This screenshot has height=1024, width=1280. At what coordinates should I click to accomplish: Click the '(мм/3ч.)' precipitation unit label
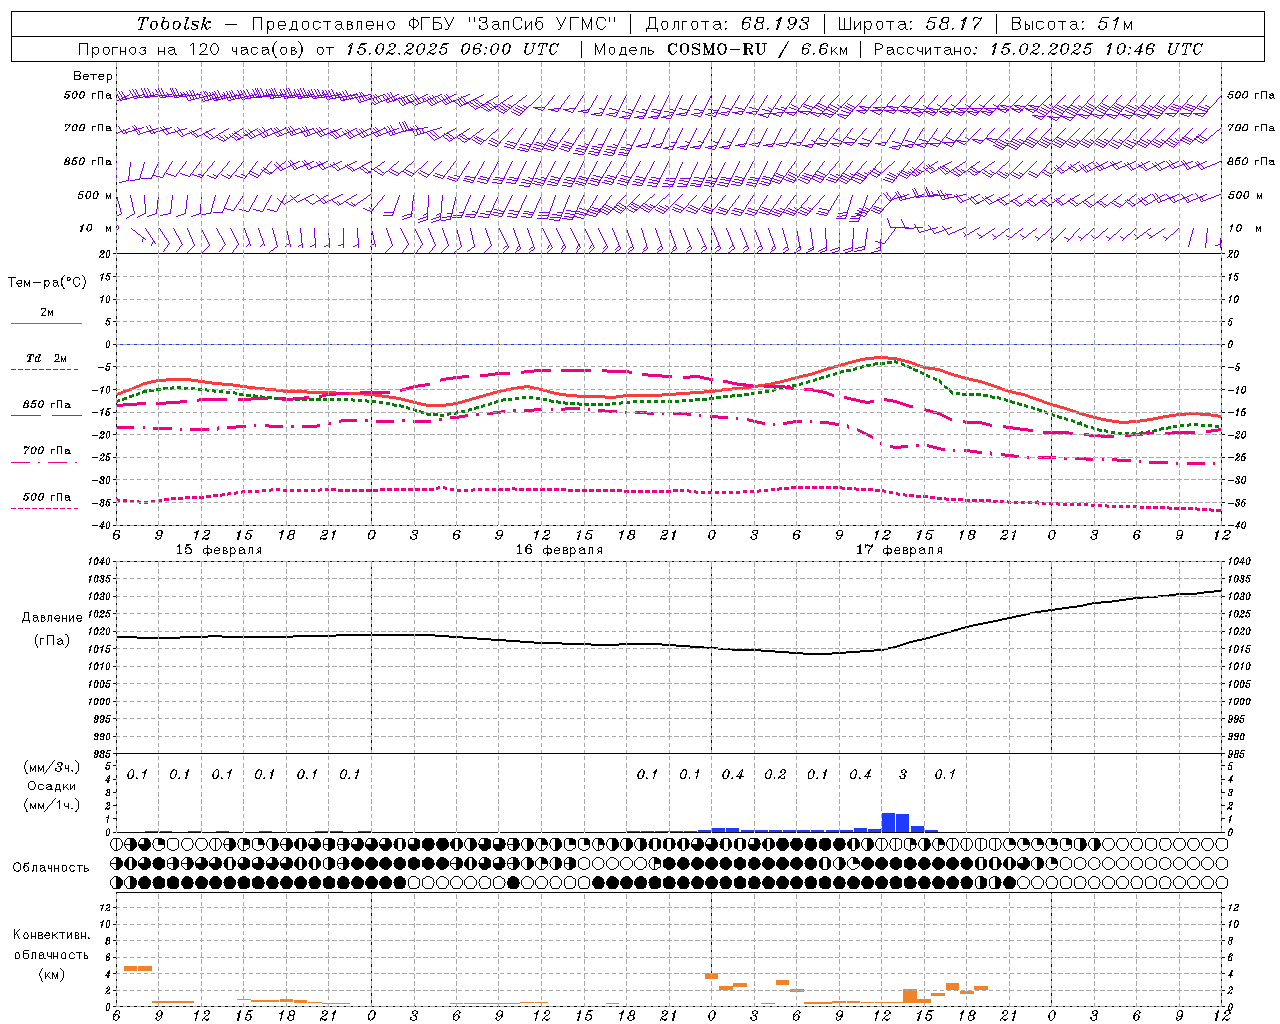tap(50, 768)
